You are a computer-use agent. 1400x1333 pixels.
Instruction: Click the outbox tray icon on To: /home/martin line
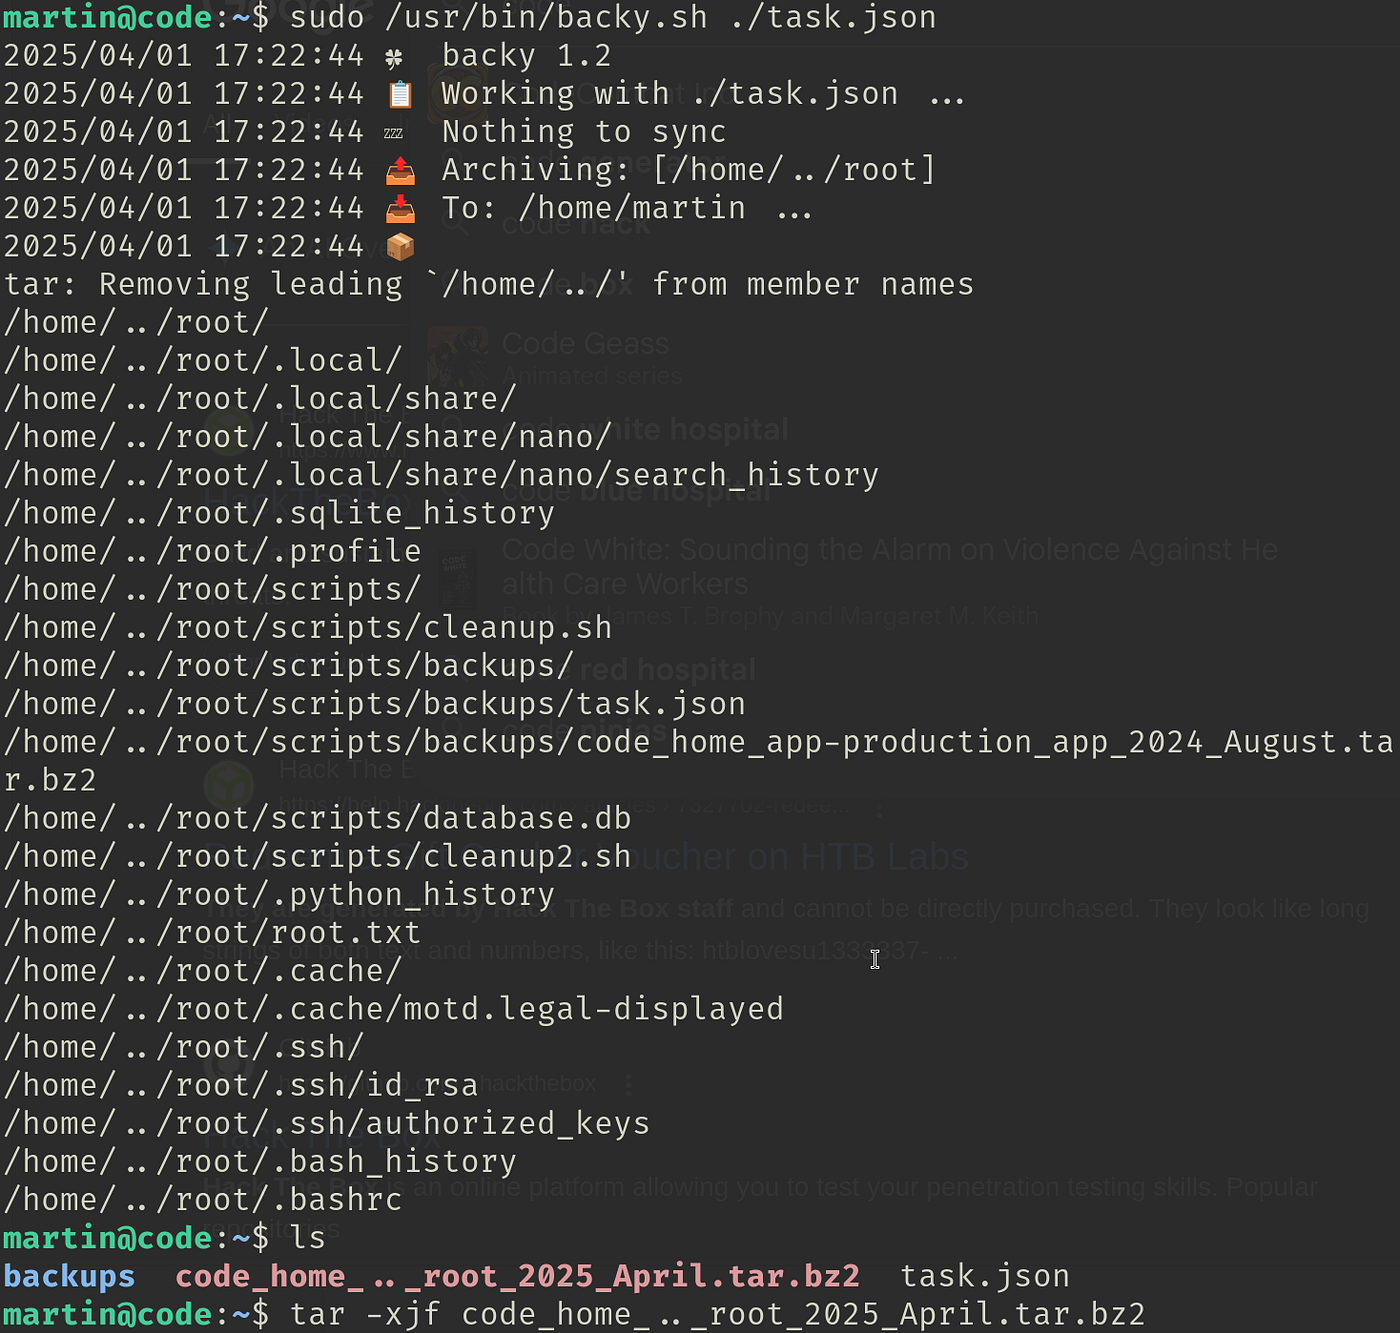coord(400,207)
